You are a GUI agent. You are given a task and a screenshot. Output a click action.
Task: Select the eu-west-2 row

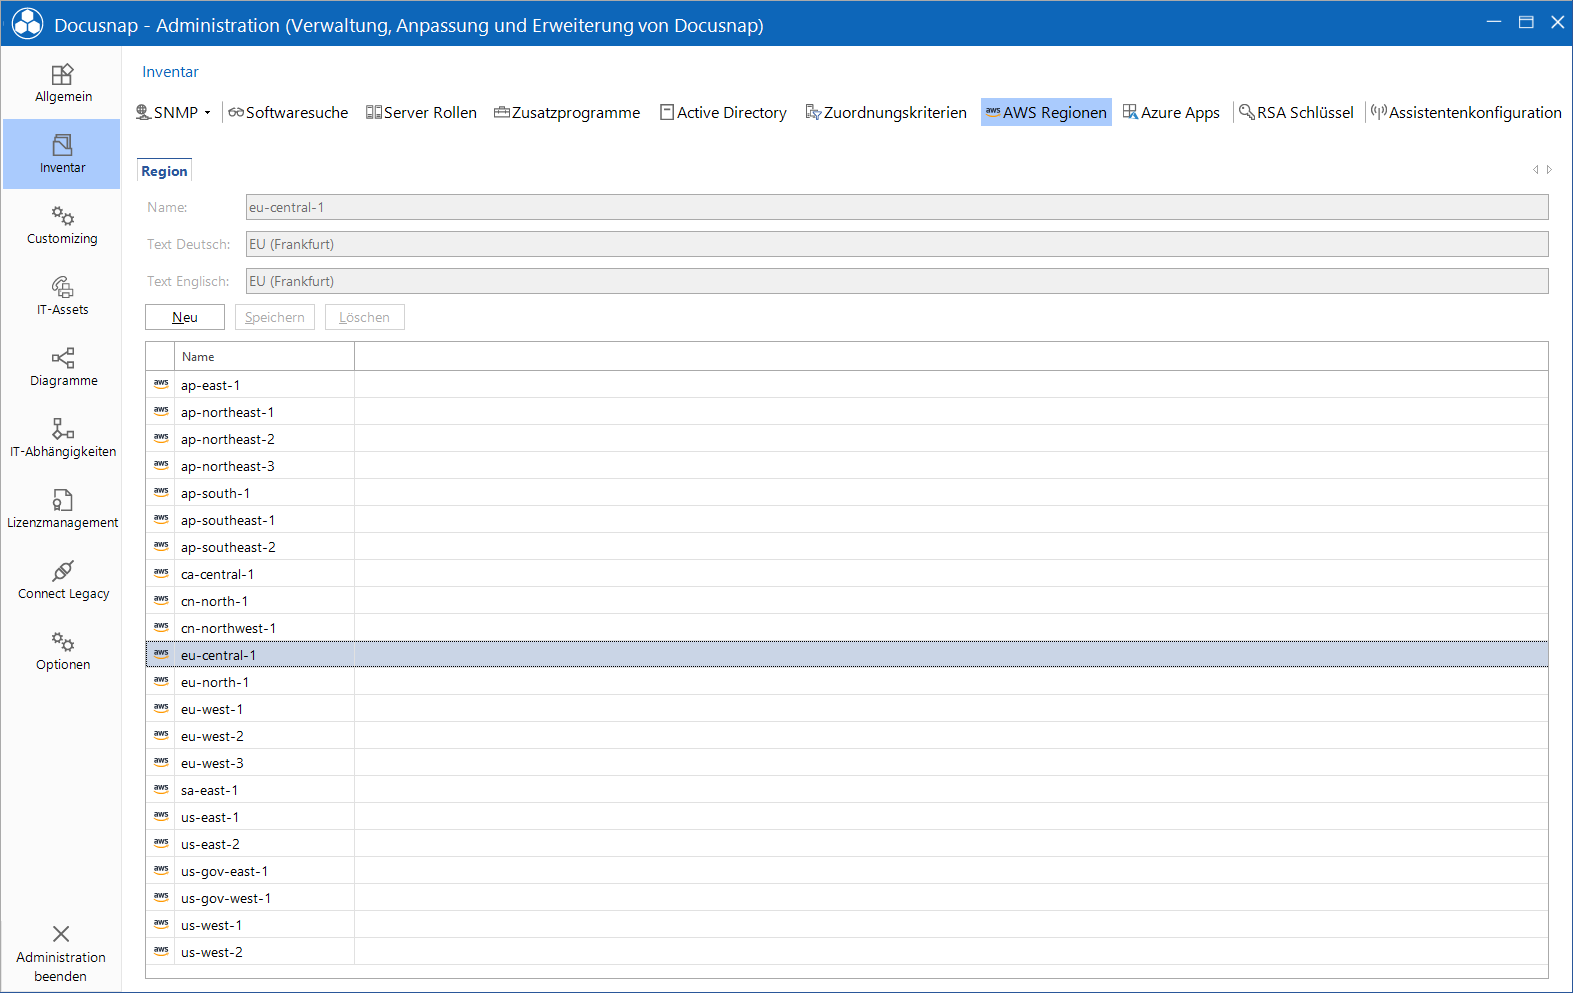coord(847,736)
